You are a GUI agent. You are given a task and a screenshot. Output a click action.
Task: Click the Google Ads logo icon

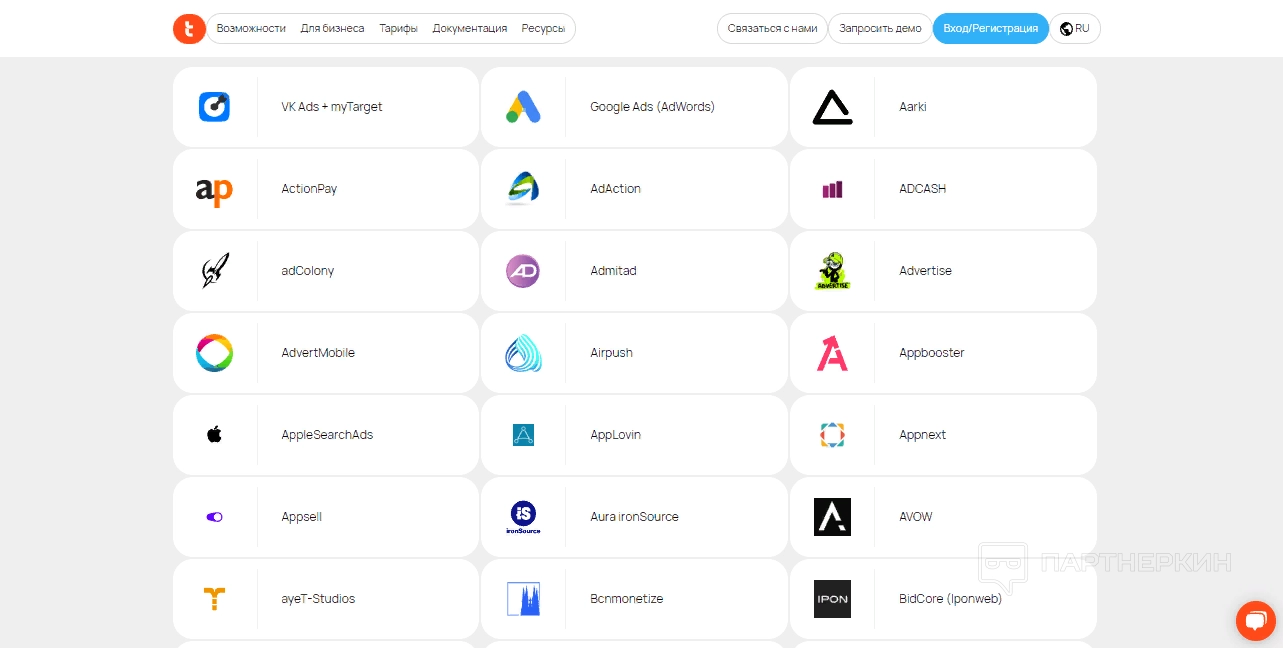(523, 107)
